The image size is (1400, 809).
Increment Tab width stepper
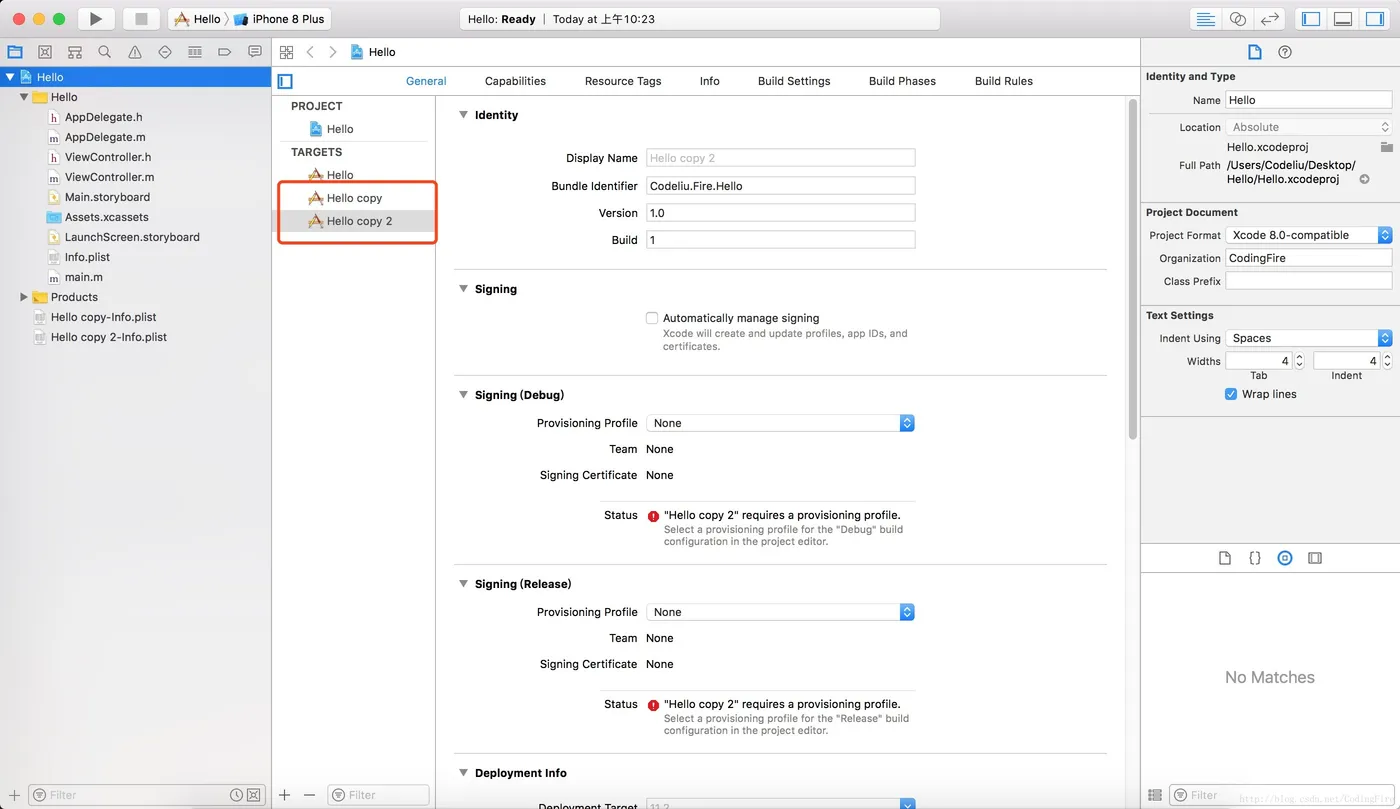pyautogui.click(x=1299, y=357)
